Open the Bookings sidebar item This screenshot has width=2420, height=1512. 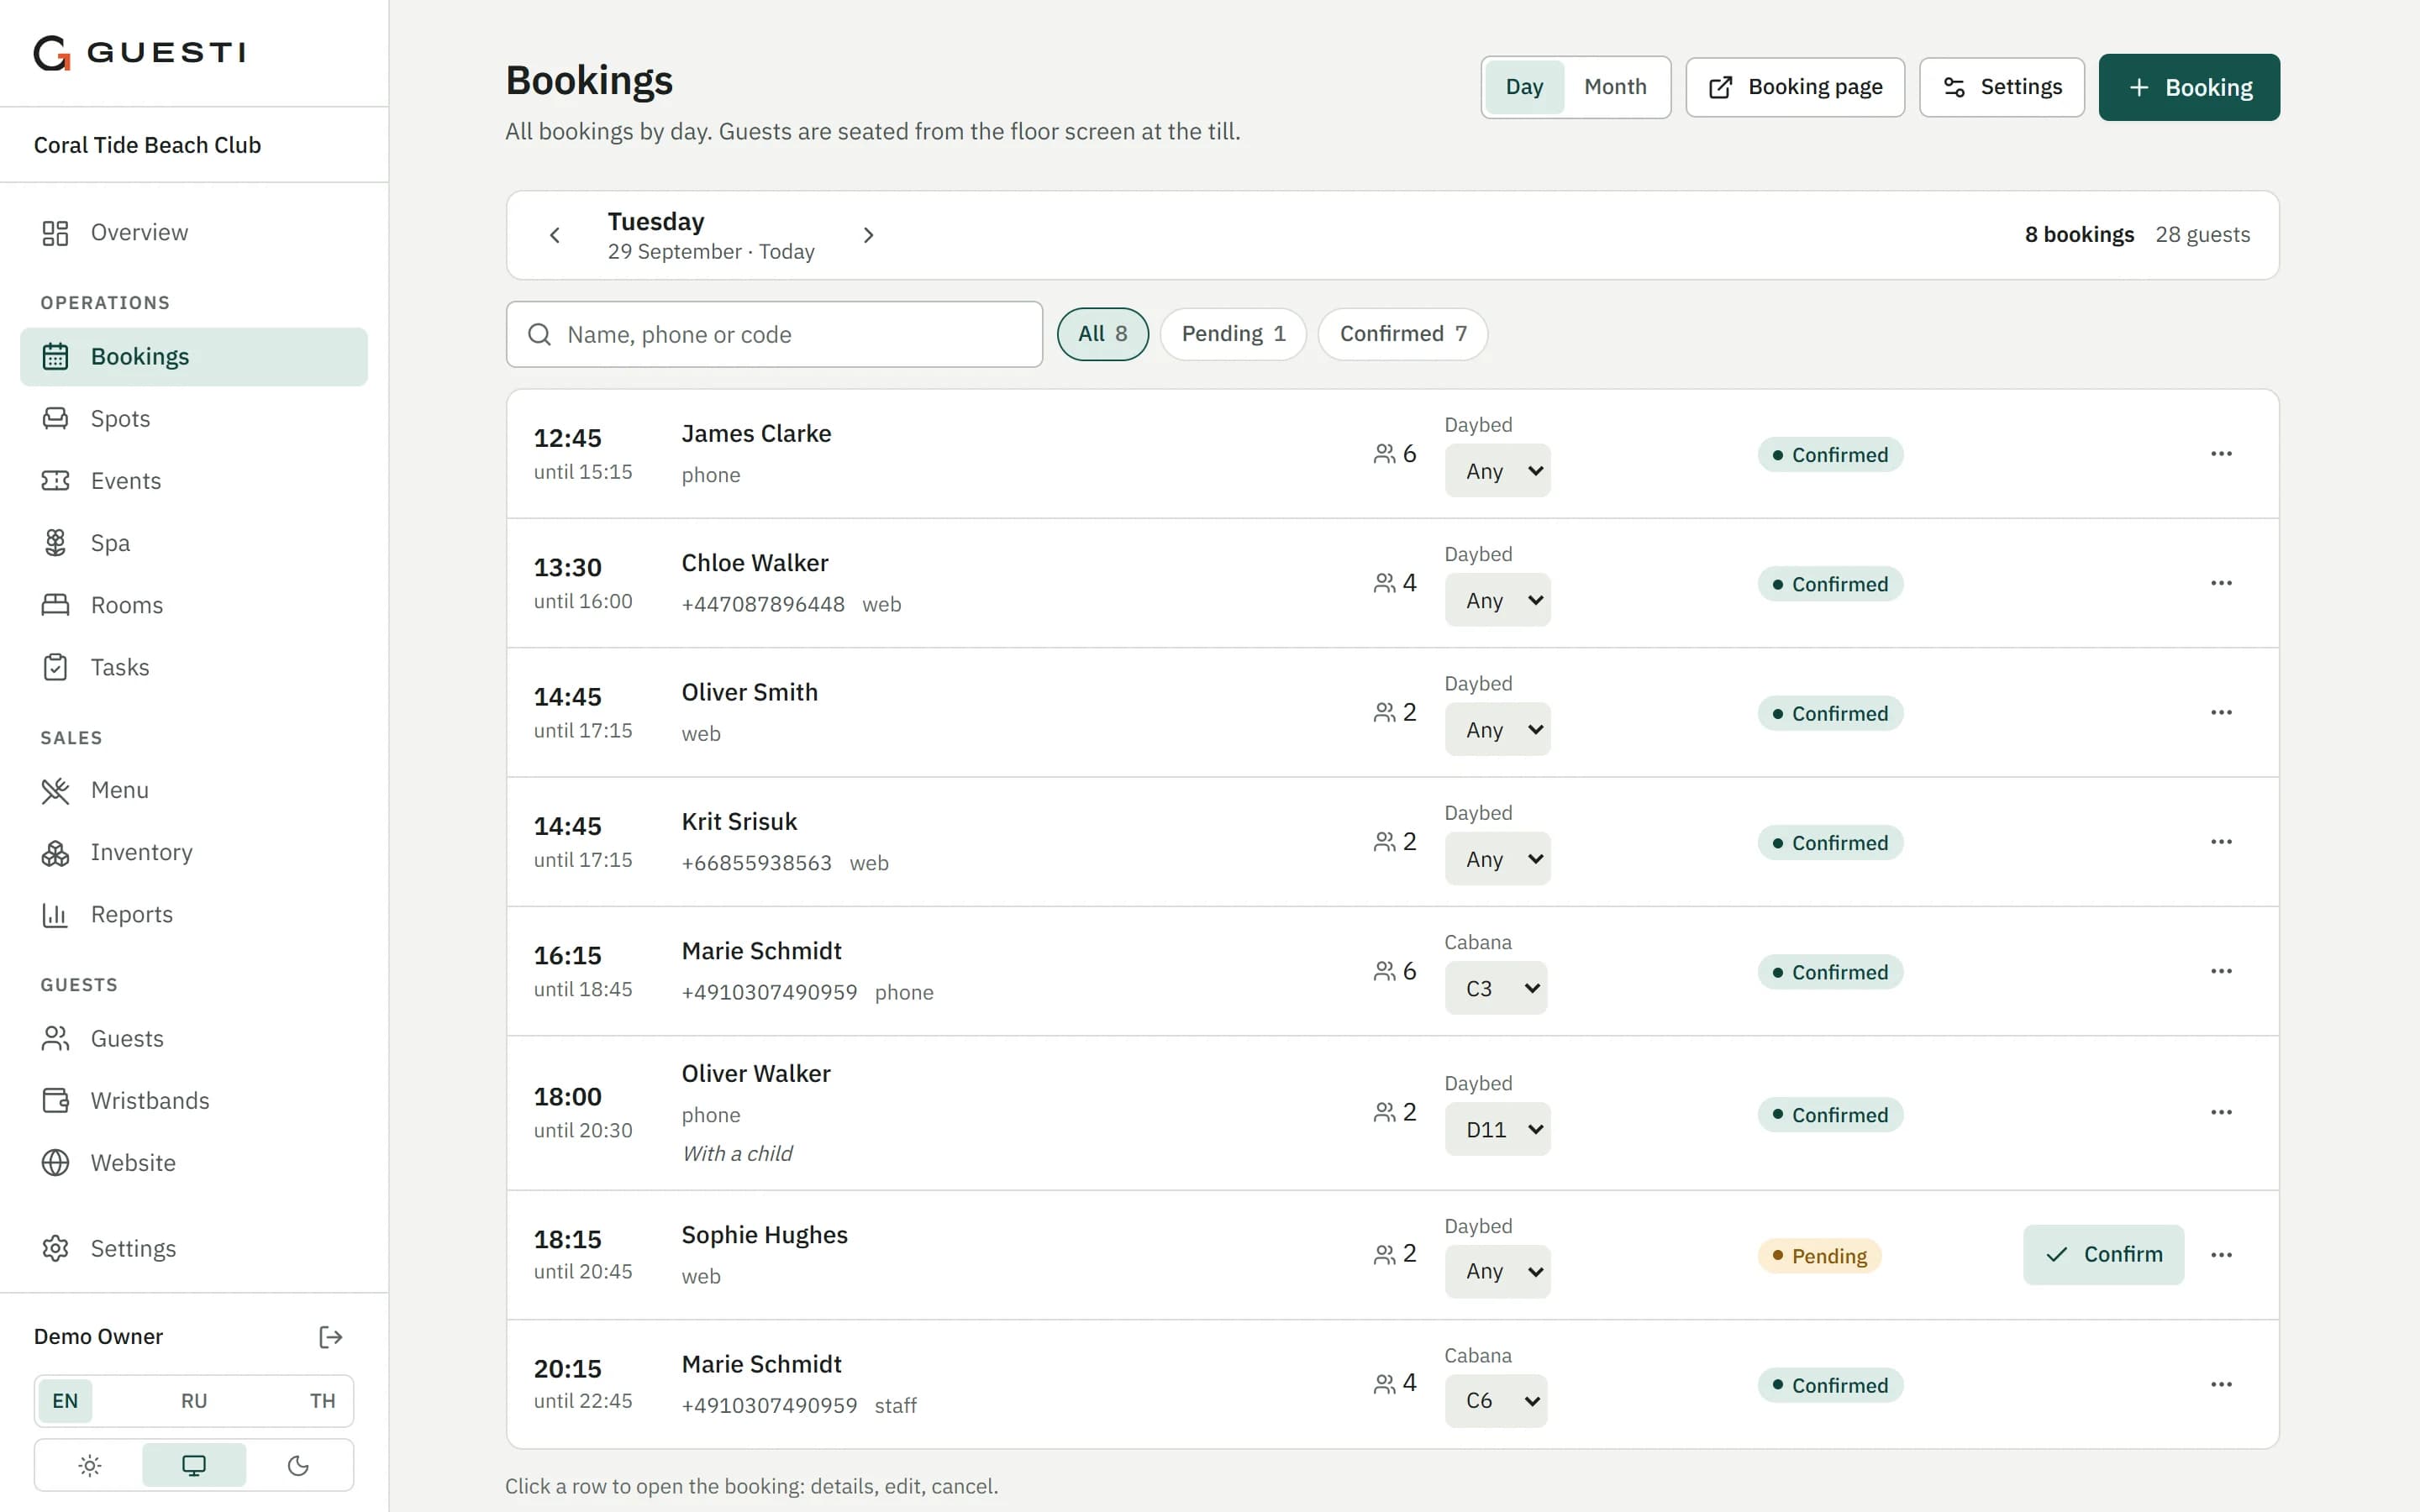click(194, 357)
